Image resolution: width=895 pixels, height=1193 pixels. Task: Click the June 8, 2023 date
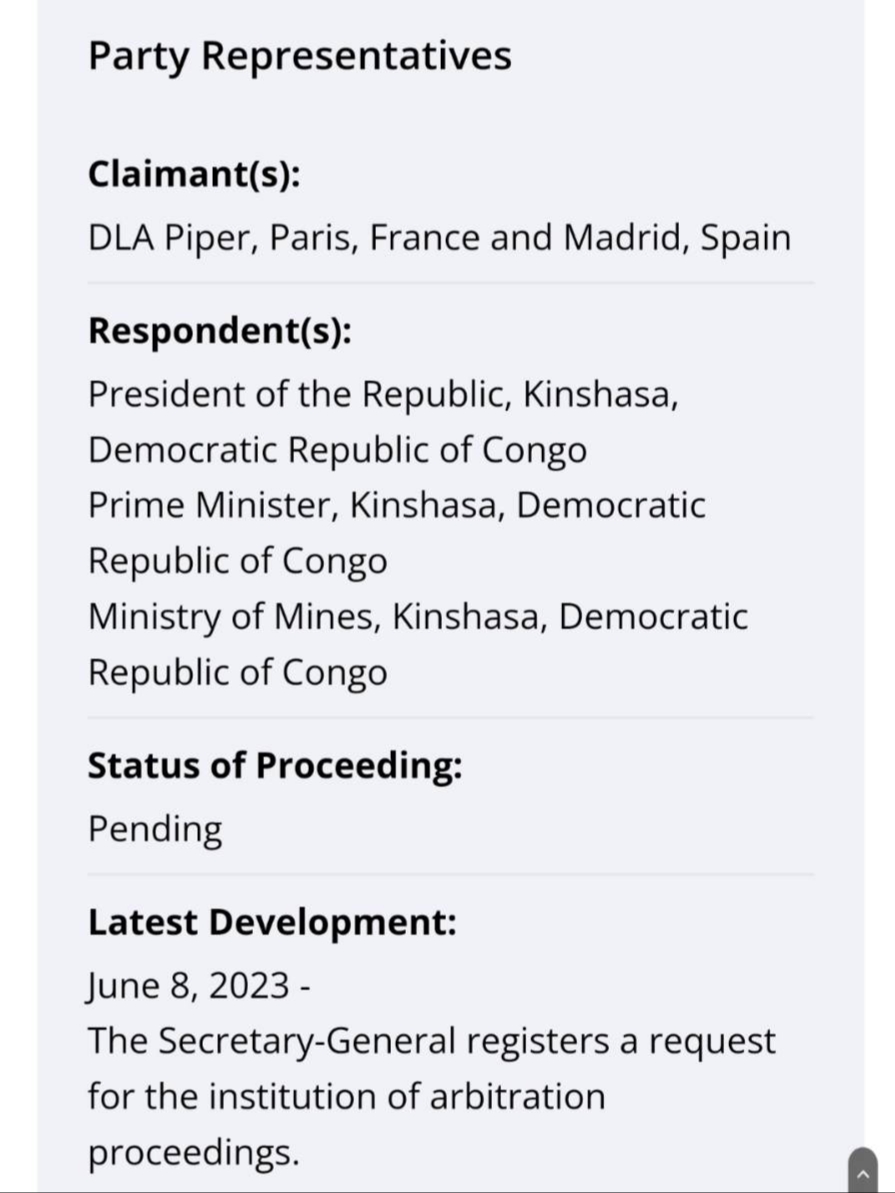pyautogui.click(x=189, y=986)
